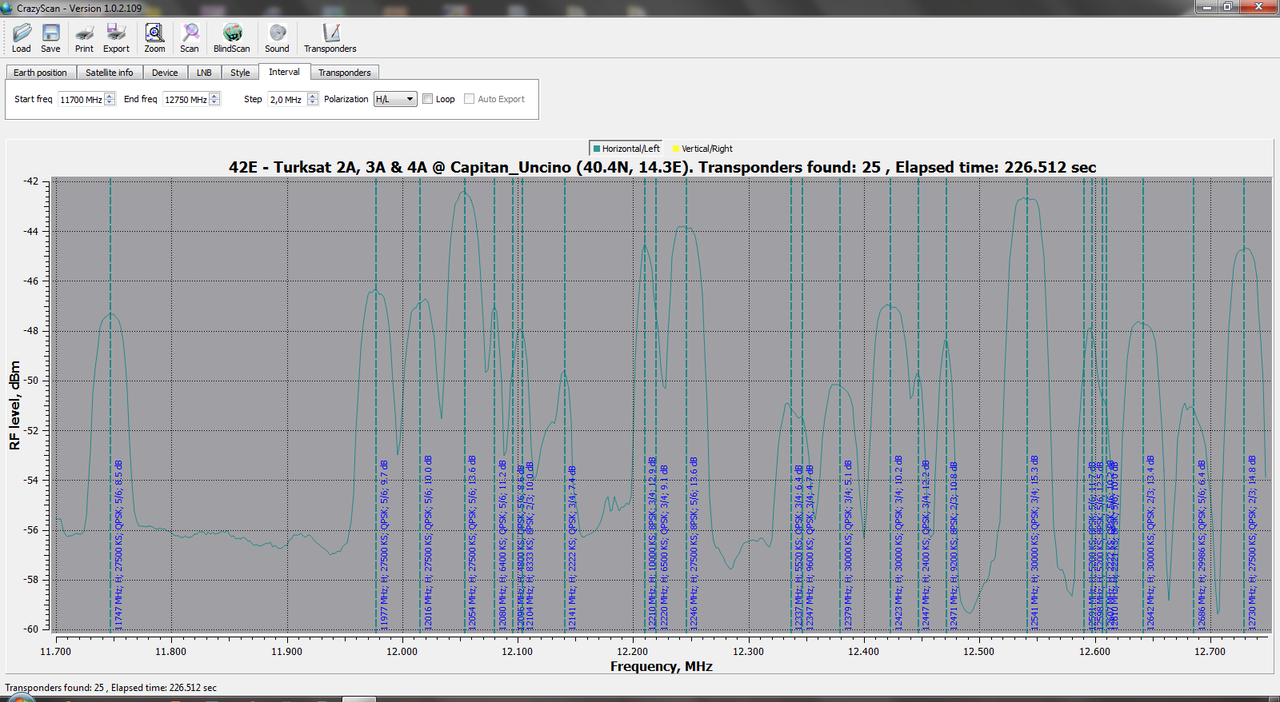
Task: Open the Polarization H/L dropdown
Action: 394,99
